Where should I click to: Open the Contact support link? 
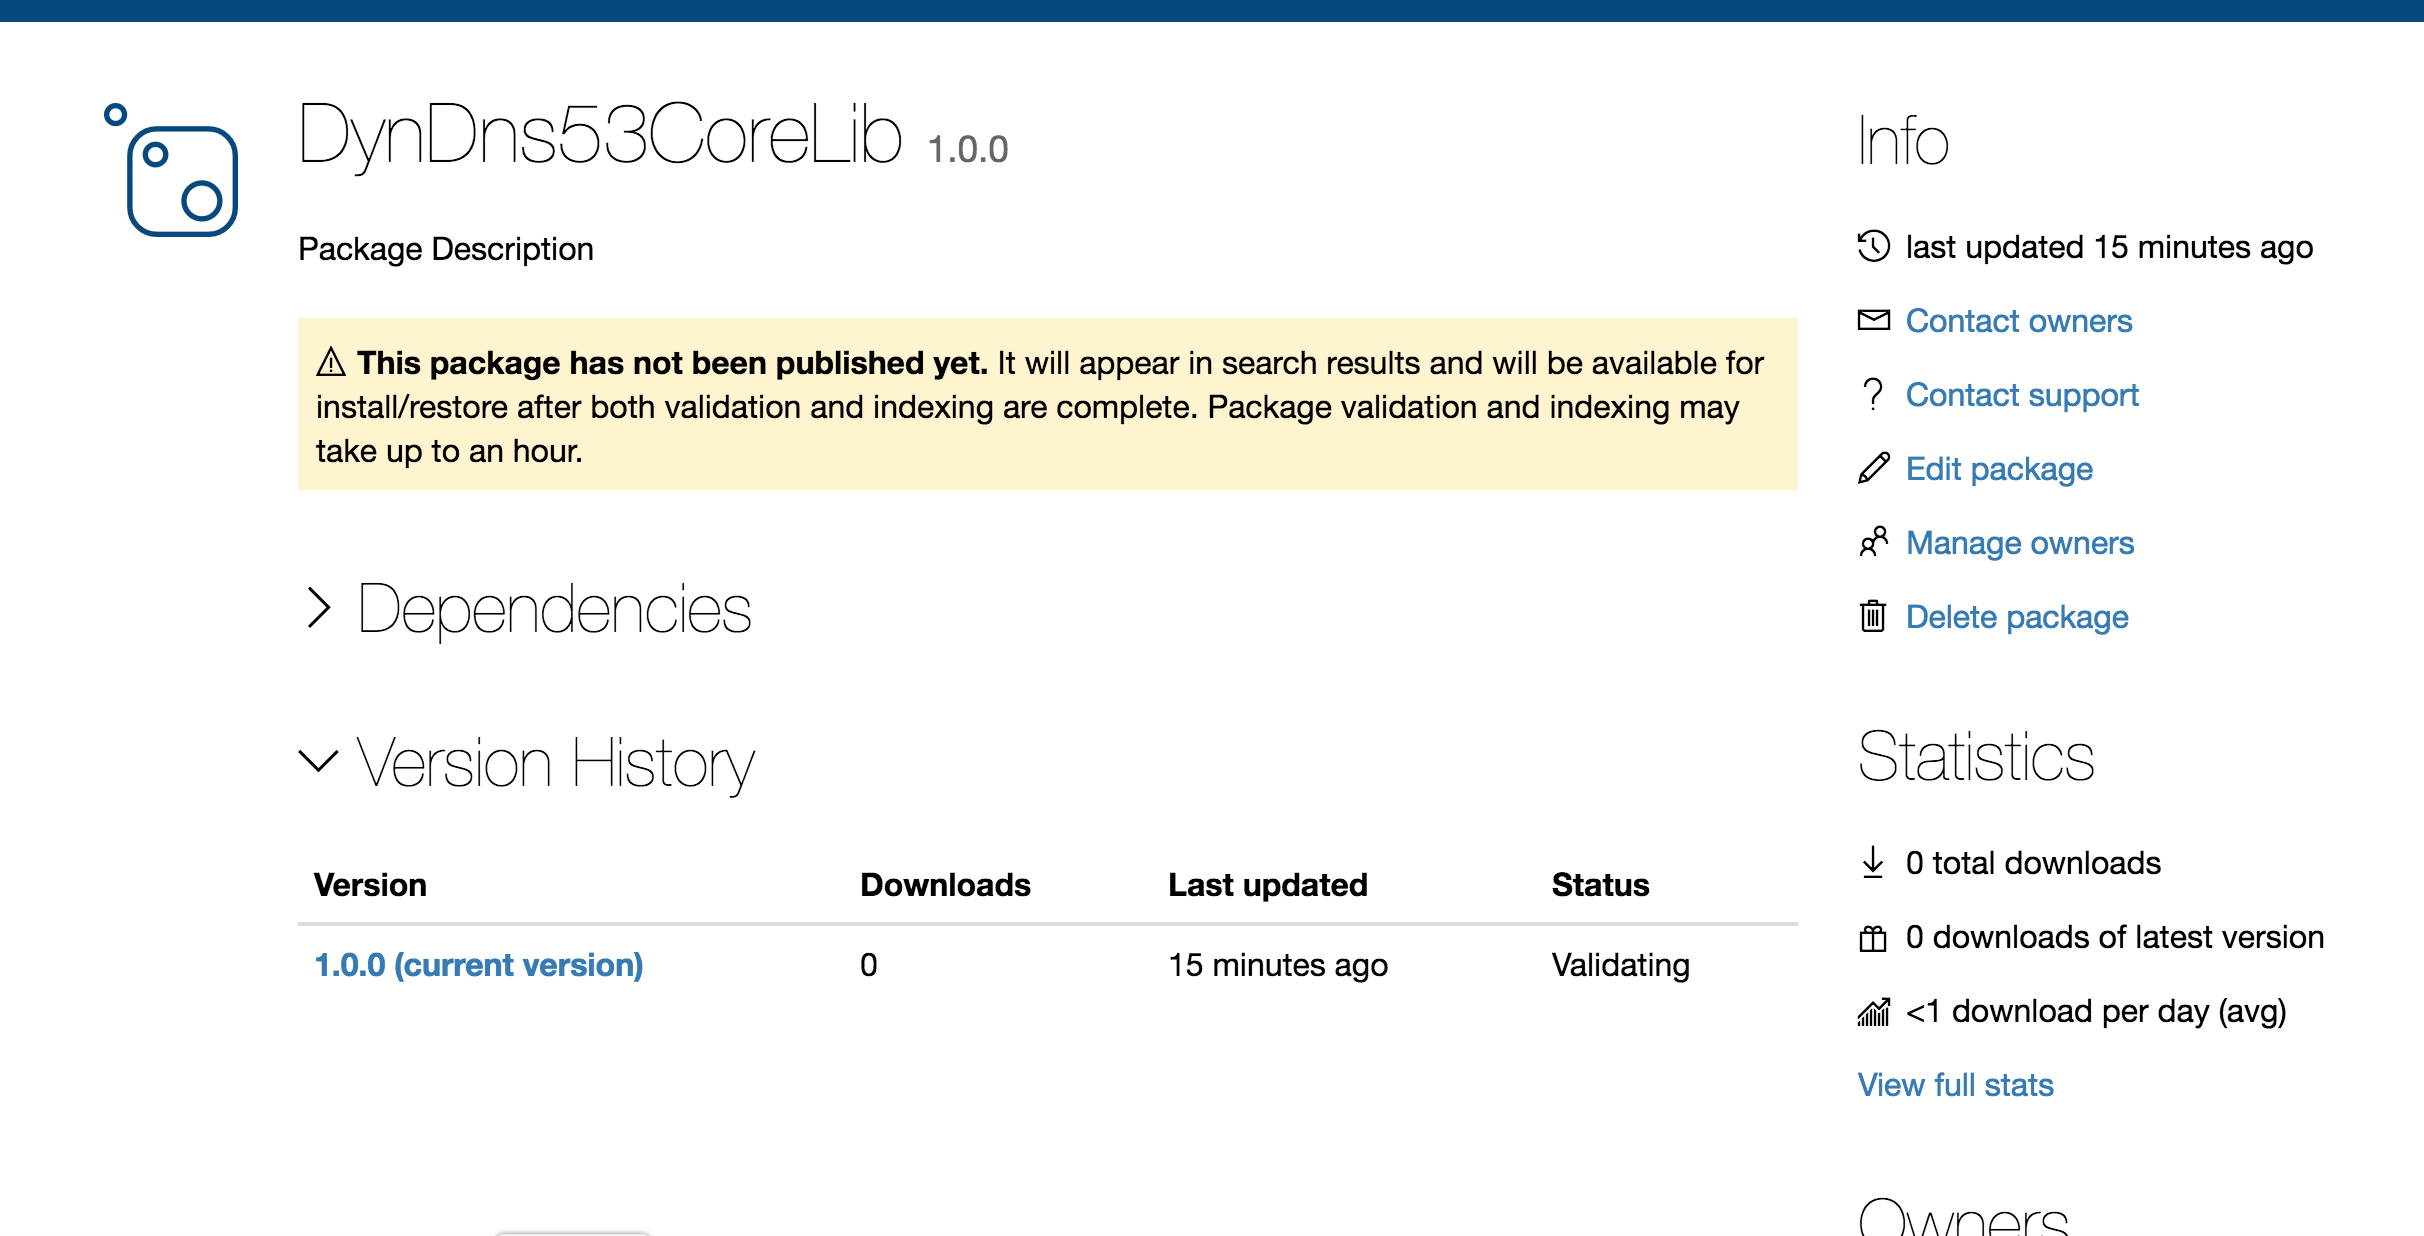click(2021, 395)
